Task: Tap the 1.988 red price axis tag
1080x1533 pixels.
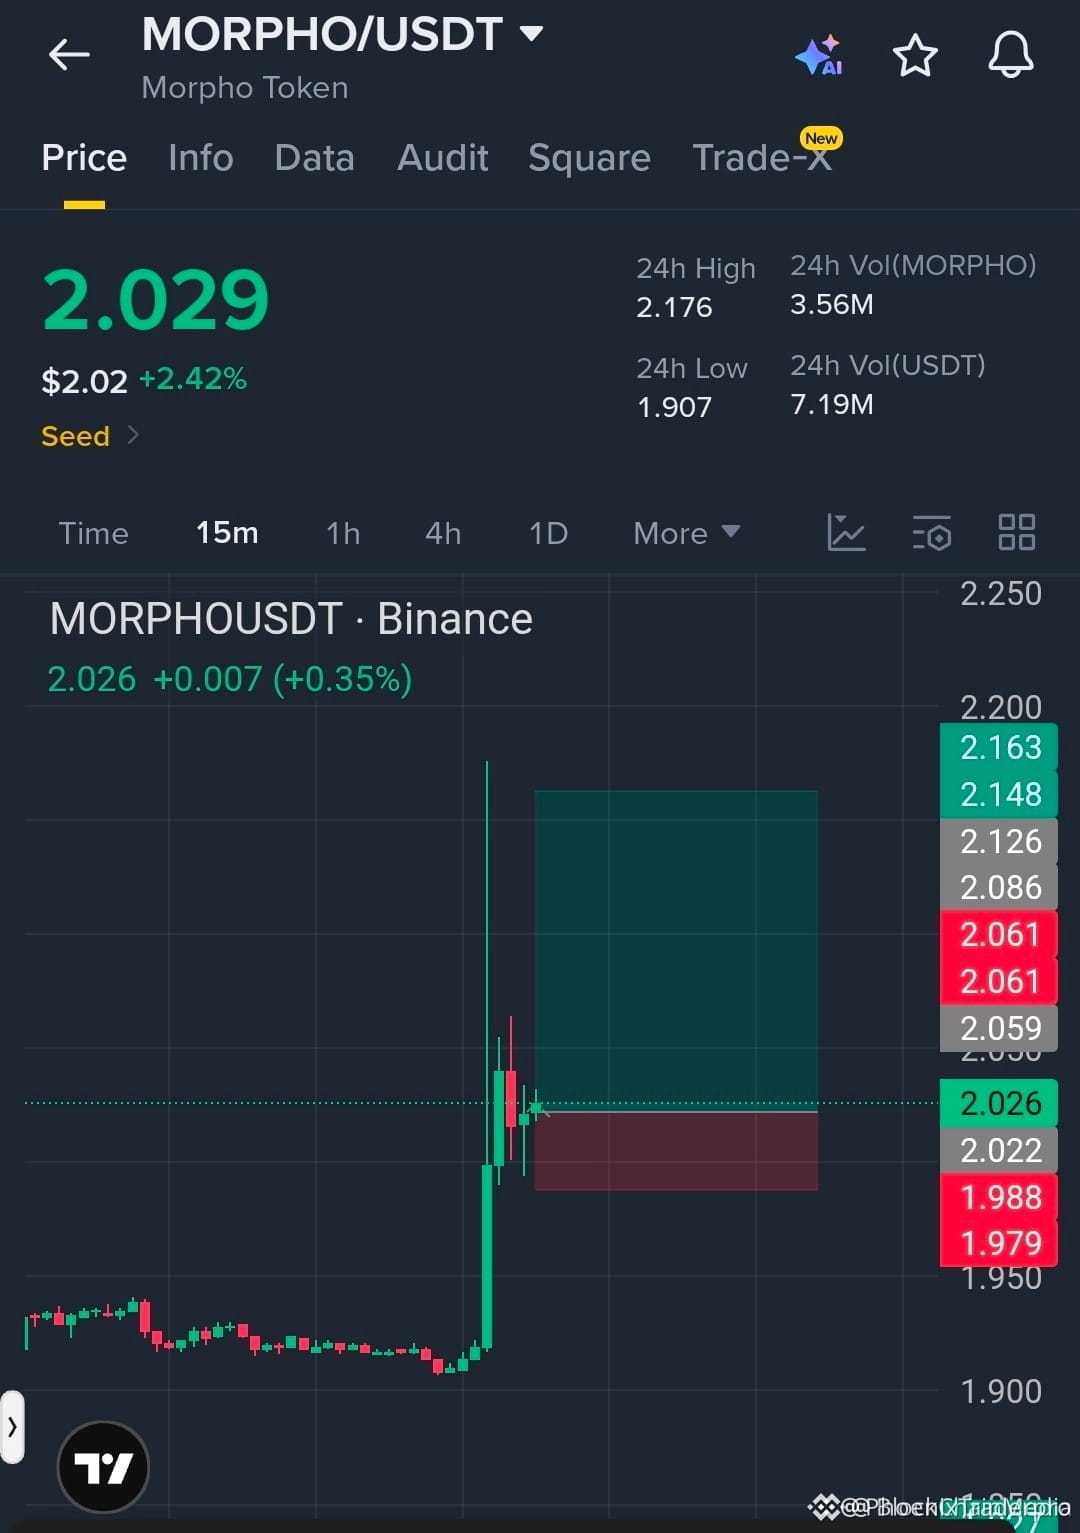Action: click(999, 1197)
